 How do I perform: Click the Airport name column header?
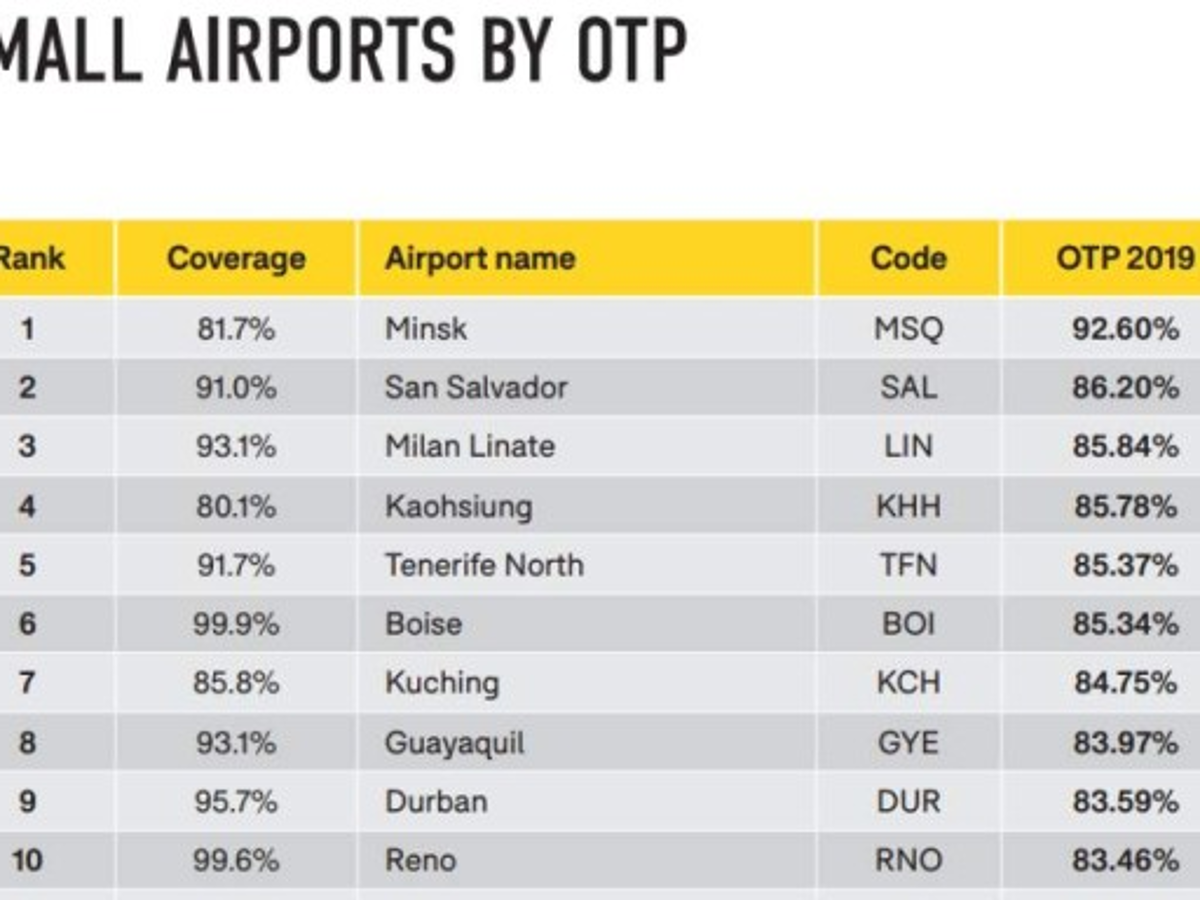(480, 259)
